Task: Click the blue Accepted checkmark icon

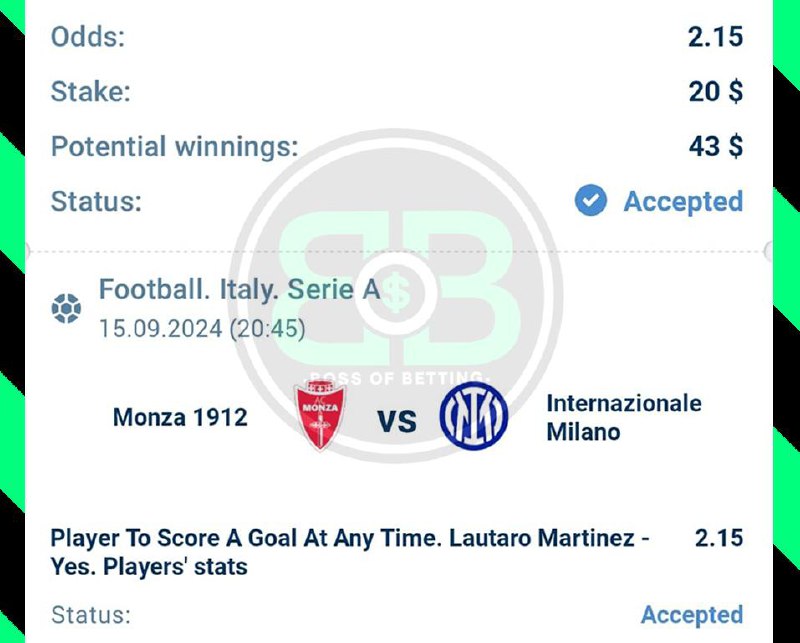Action: (x=591, y=201)
